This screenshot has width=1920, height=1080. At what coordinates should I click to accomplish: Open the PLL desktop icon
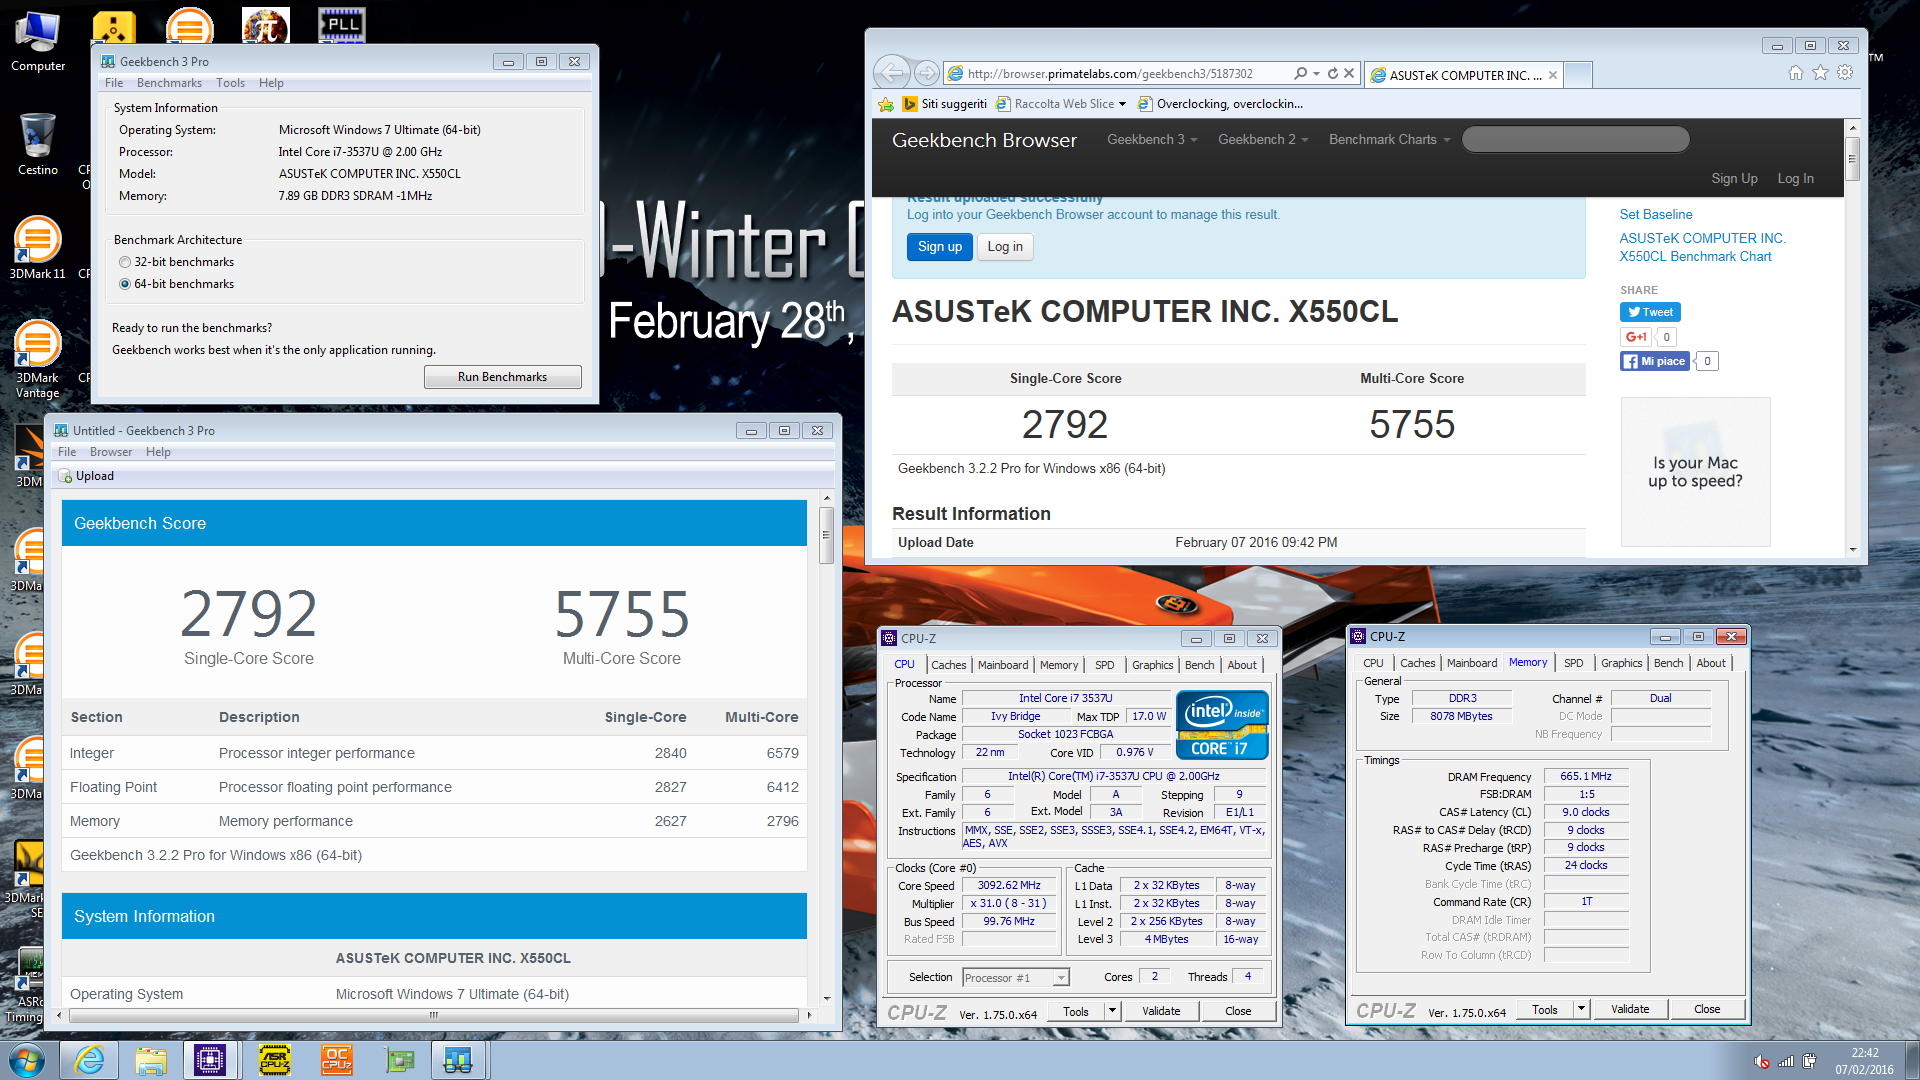coord(342,24)
